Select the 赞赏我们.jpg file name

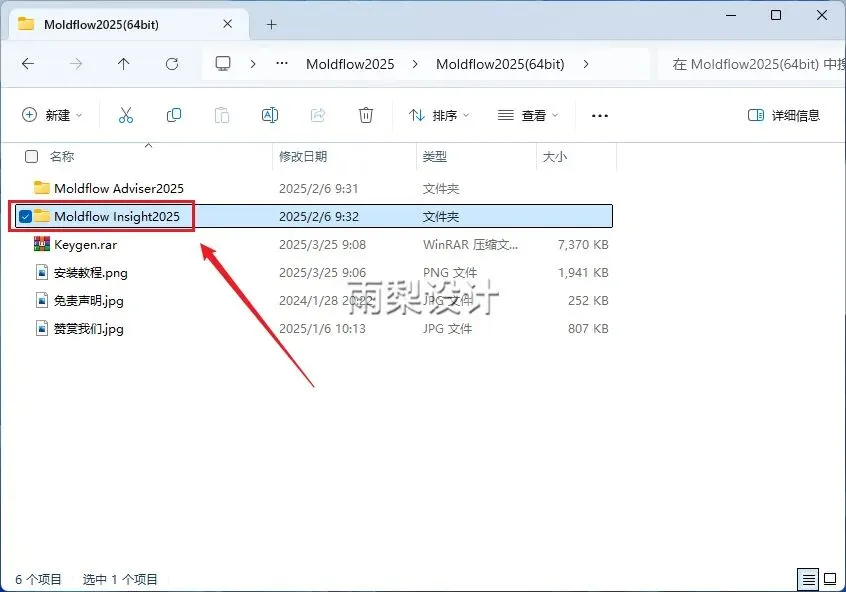(x=88, y=329)
